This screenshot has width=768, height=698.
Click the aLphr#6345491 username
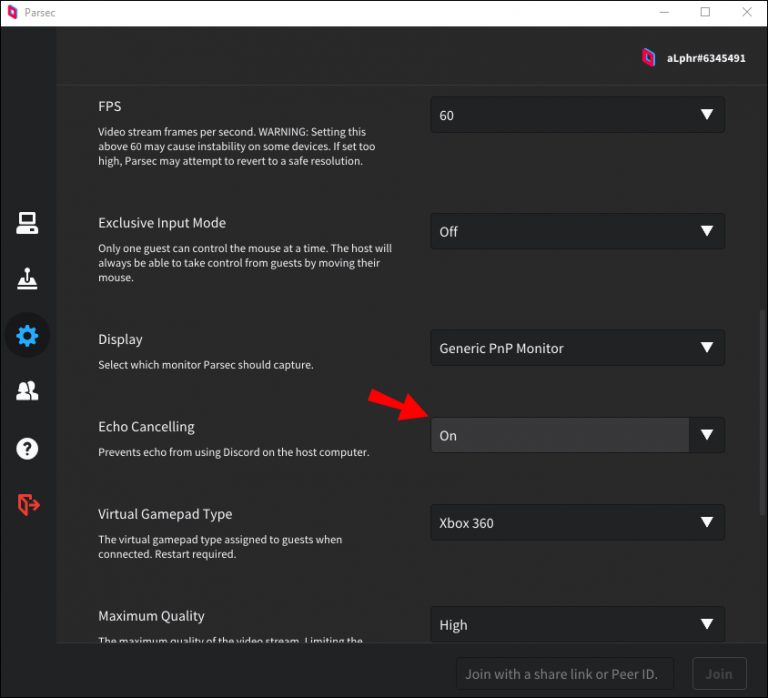706,58
